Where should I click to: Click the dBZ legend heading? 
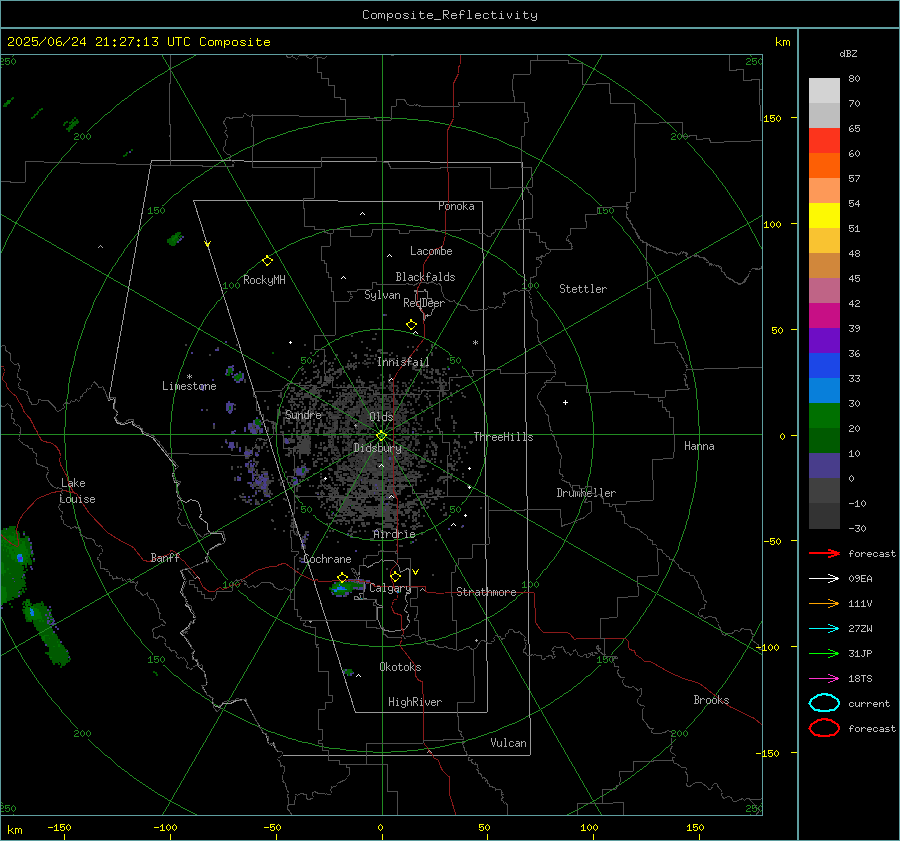(x=848, y=53)
